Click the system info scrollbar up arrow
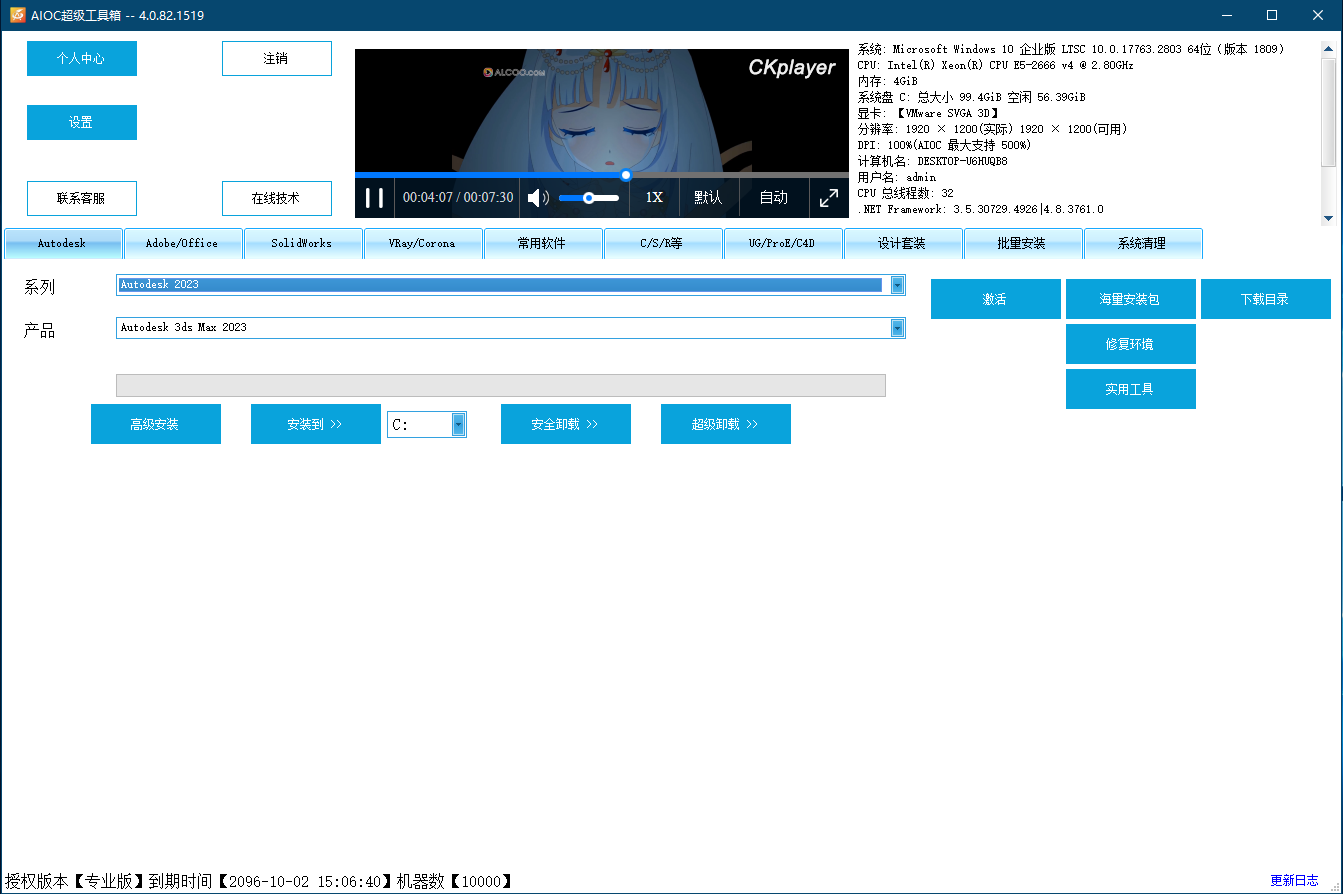Screen dimensions: 1343x894 point(1328,48)
